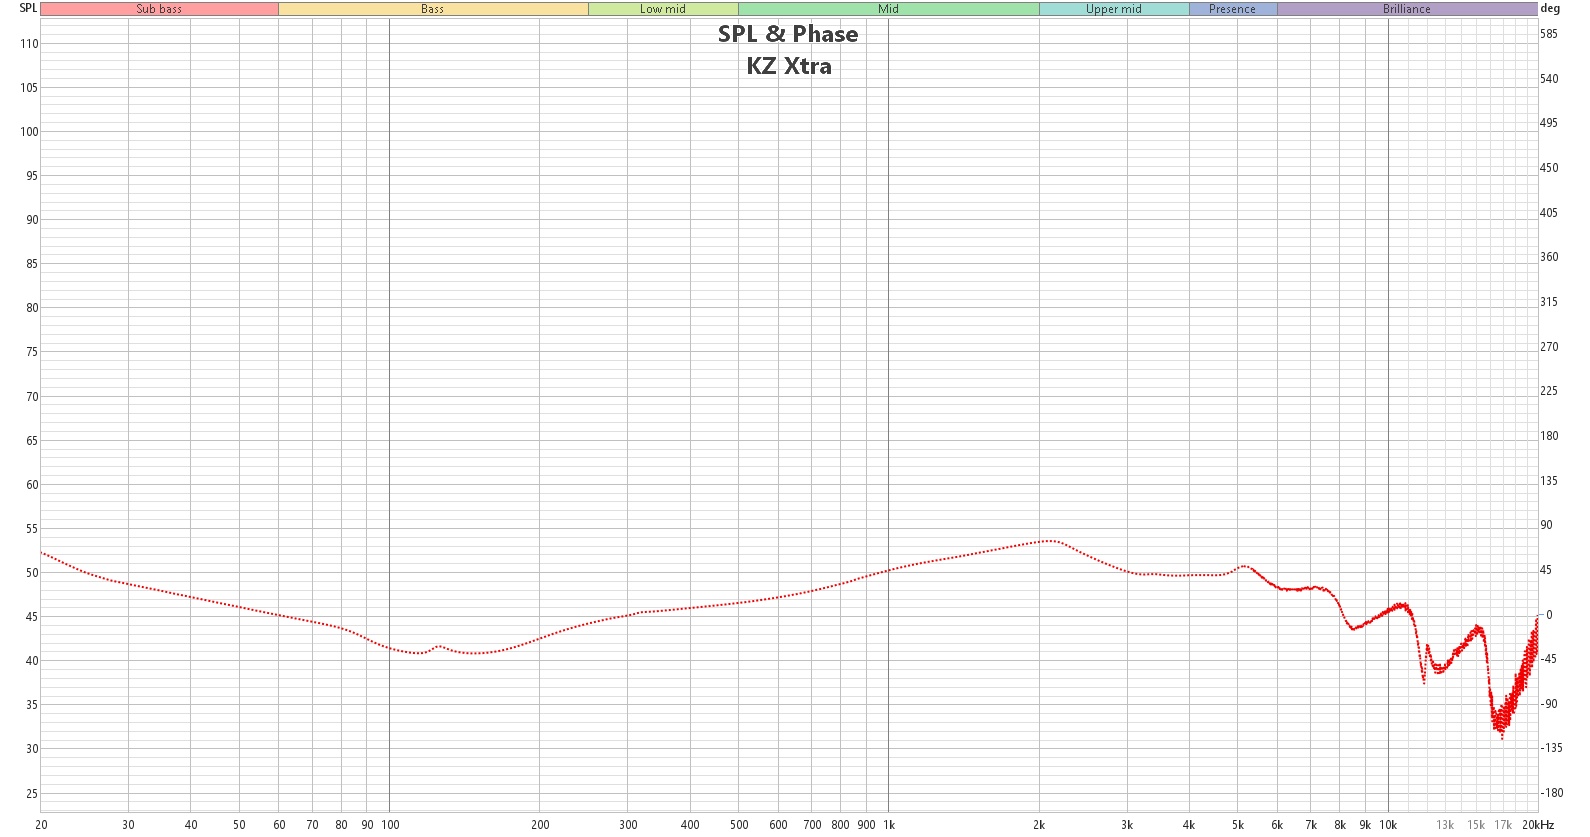Image resolution: width=1590 pixels, height=837 pixels.
Task: Click the Bass frequency band label
Action: 433,9
